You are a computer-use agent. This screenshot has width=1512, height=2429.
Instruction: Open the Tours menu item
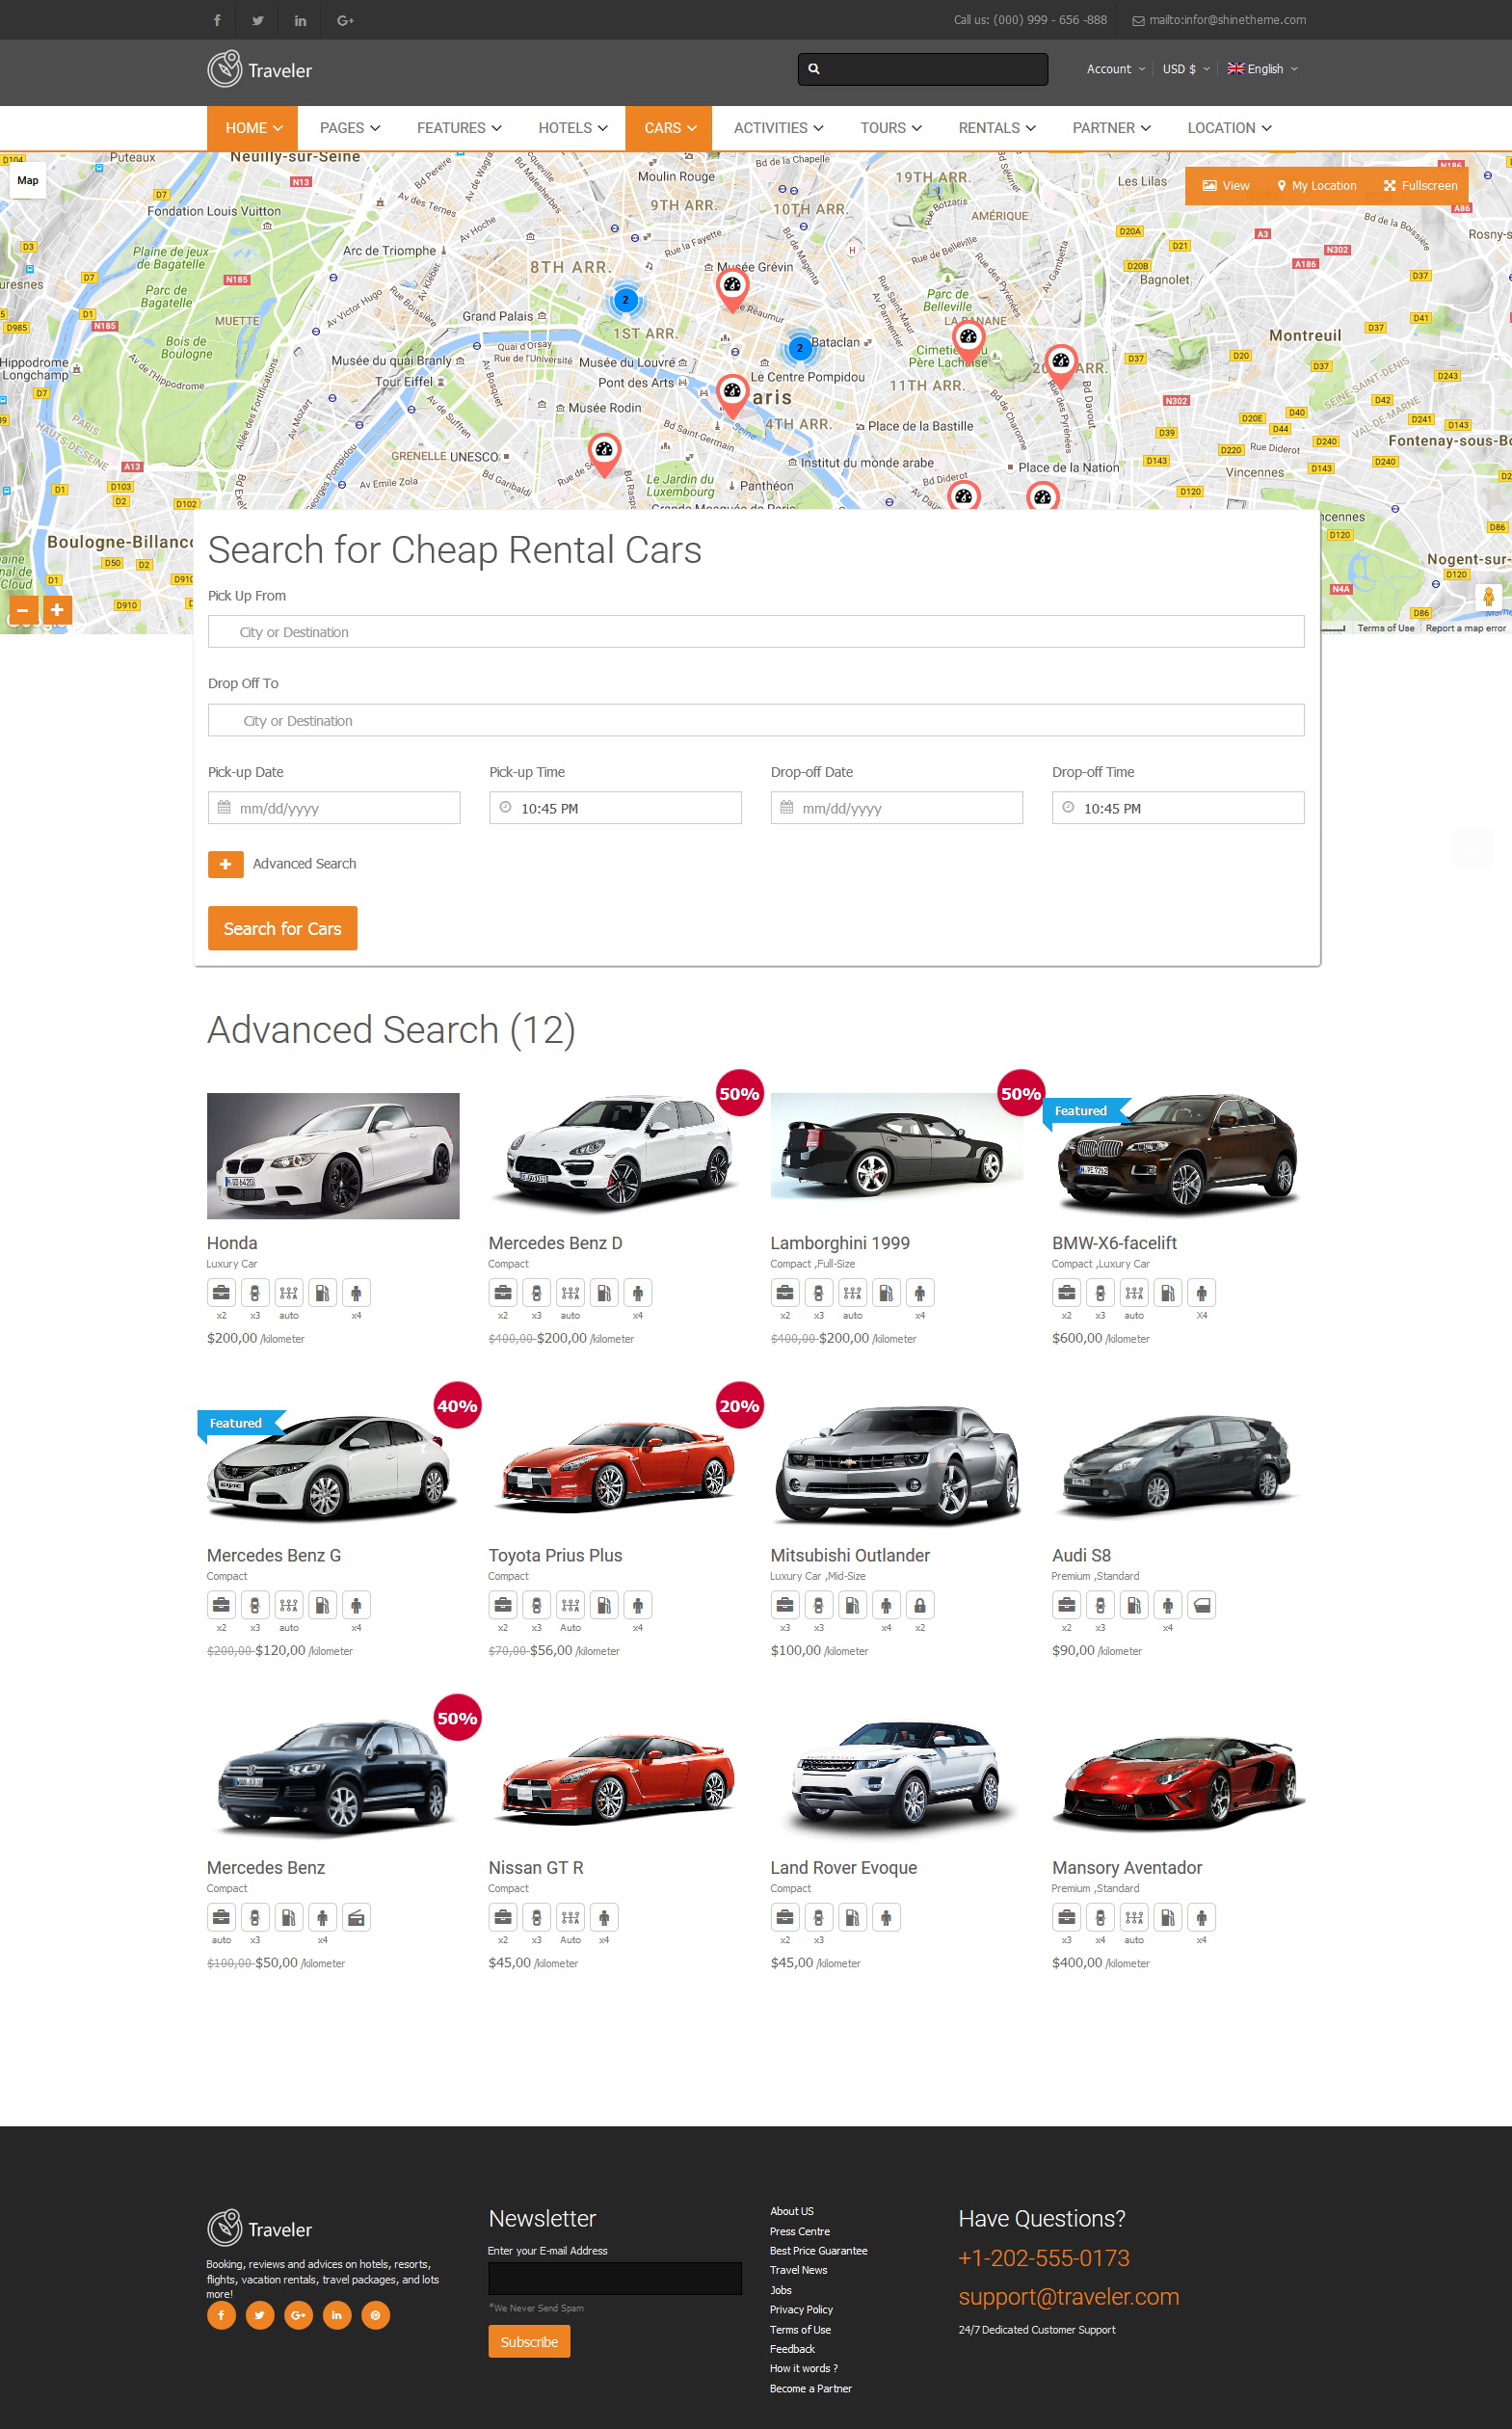coord(891,128)
